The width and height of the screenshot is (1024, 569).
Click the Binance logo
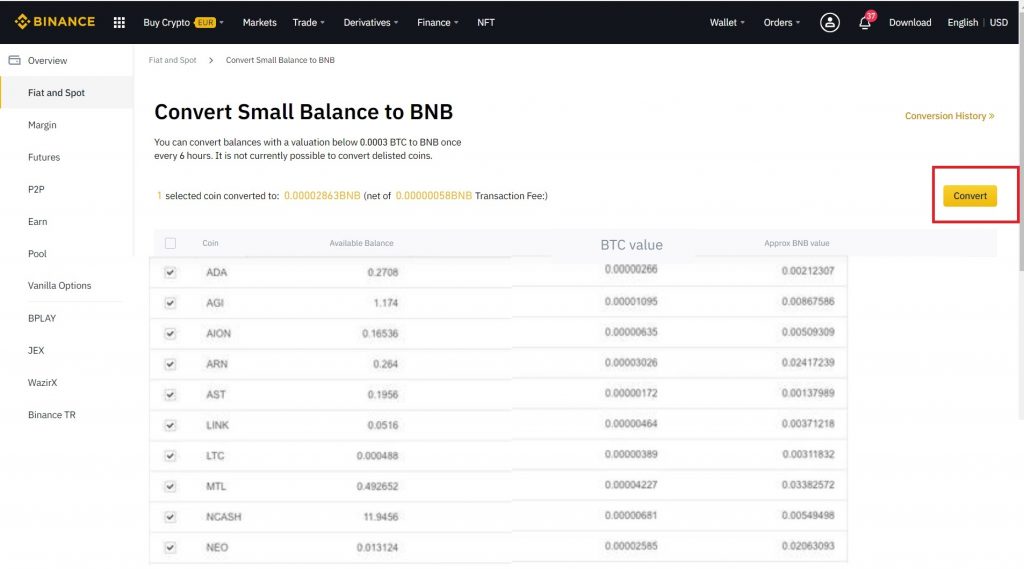(55, 22)
